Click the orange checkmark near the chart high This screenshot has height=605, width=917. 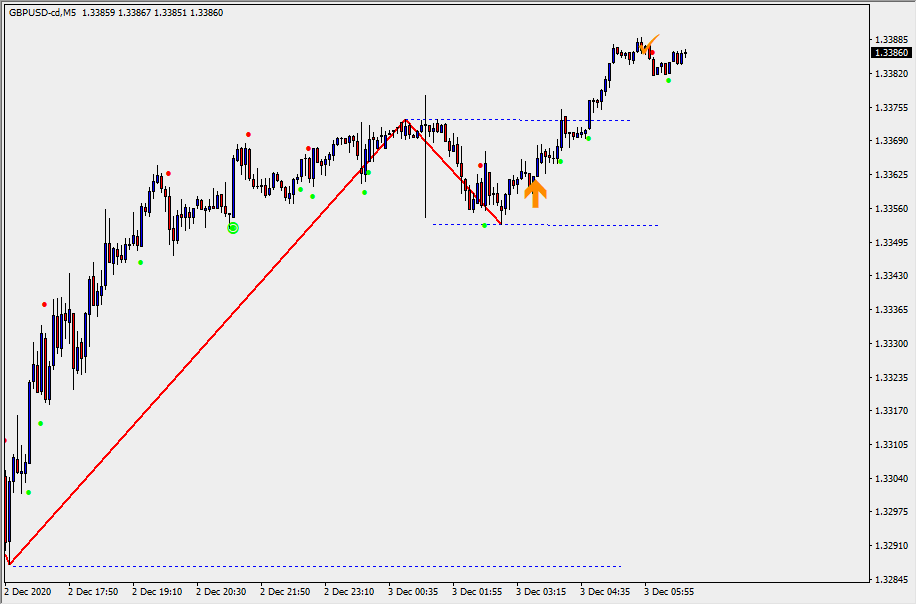point(649,44)
